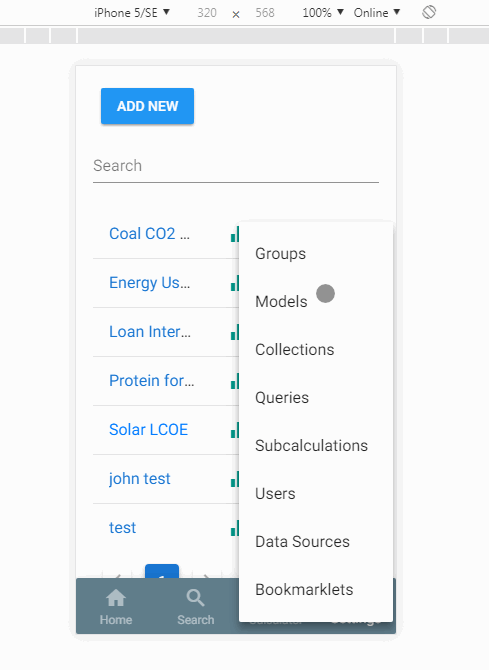
Task: Click bar chart icon beside john test
Action: point(235,479)
